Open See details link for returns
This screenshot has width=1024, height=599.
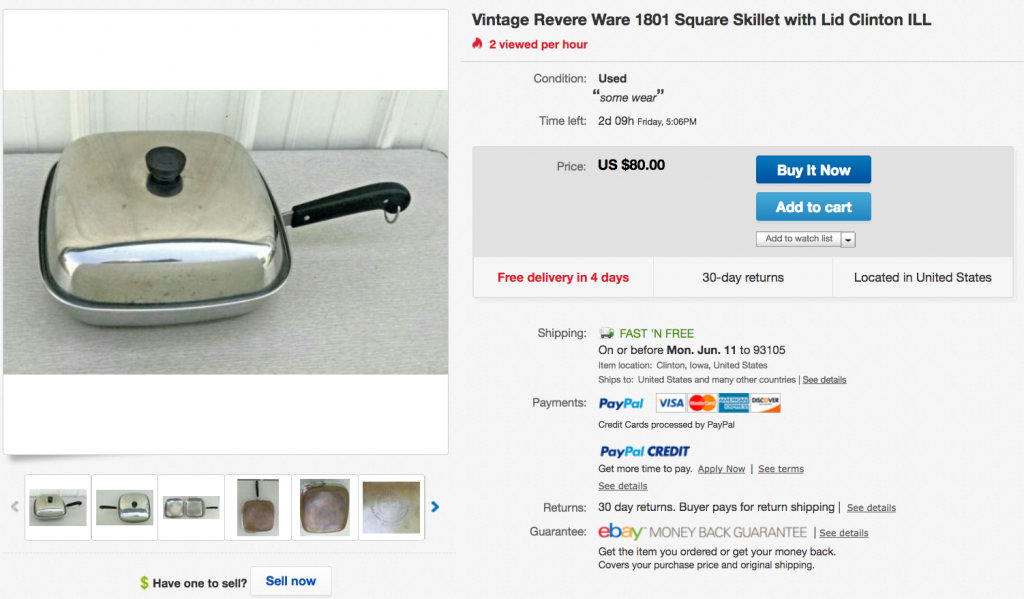[x=871, y=508]
